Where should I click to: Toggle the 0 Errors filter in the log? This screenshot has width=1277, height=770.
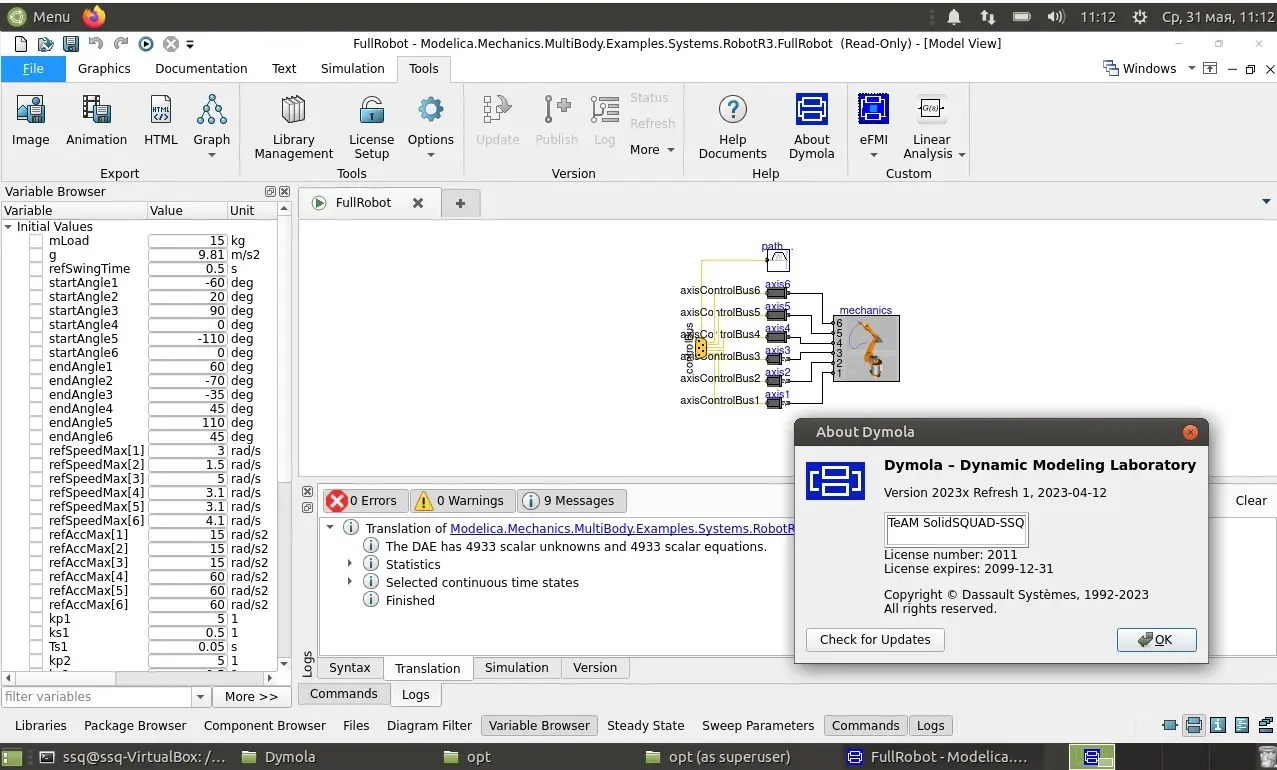point(364,501)
